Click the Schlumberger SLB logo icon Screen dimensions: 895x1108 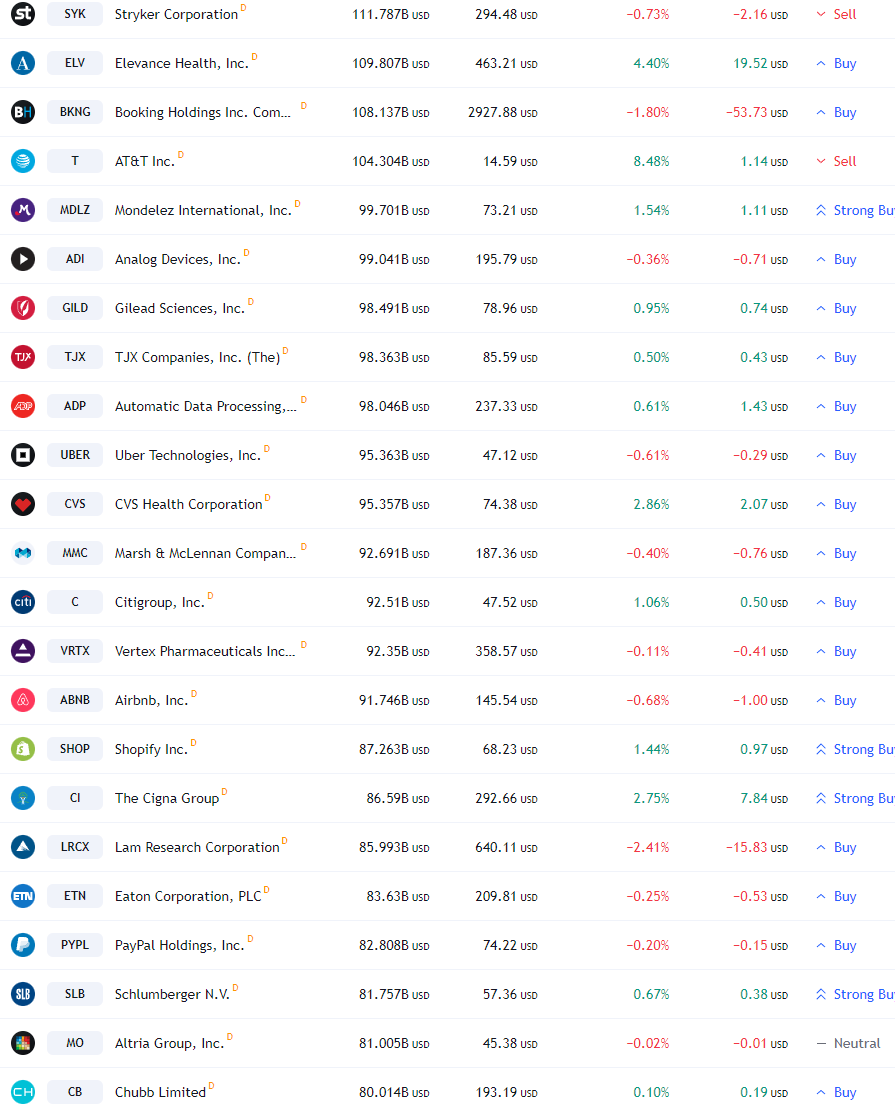coord(23,994)
